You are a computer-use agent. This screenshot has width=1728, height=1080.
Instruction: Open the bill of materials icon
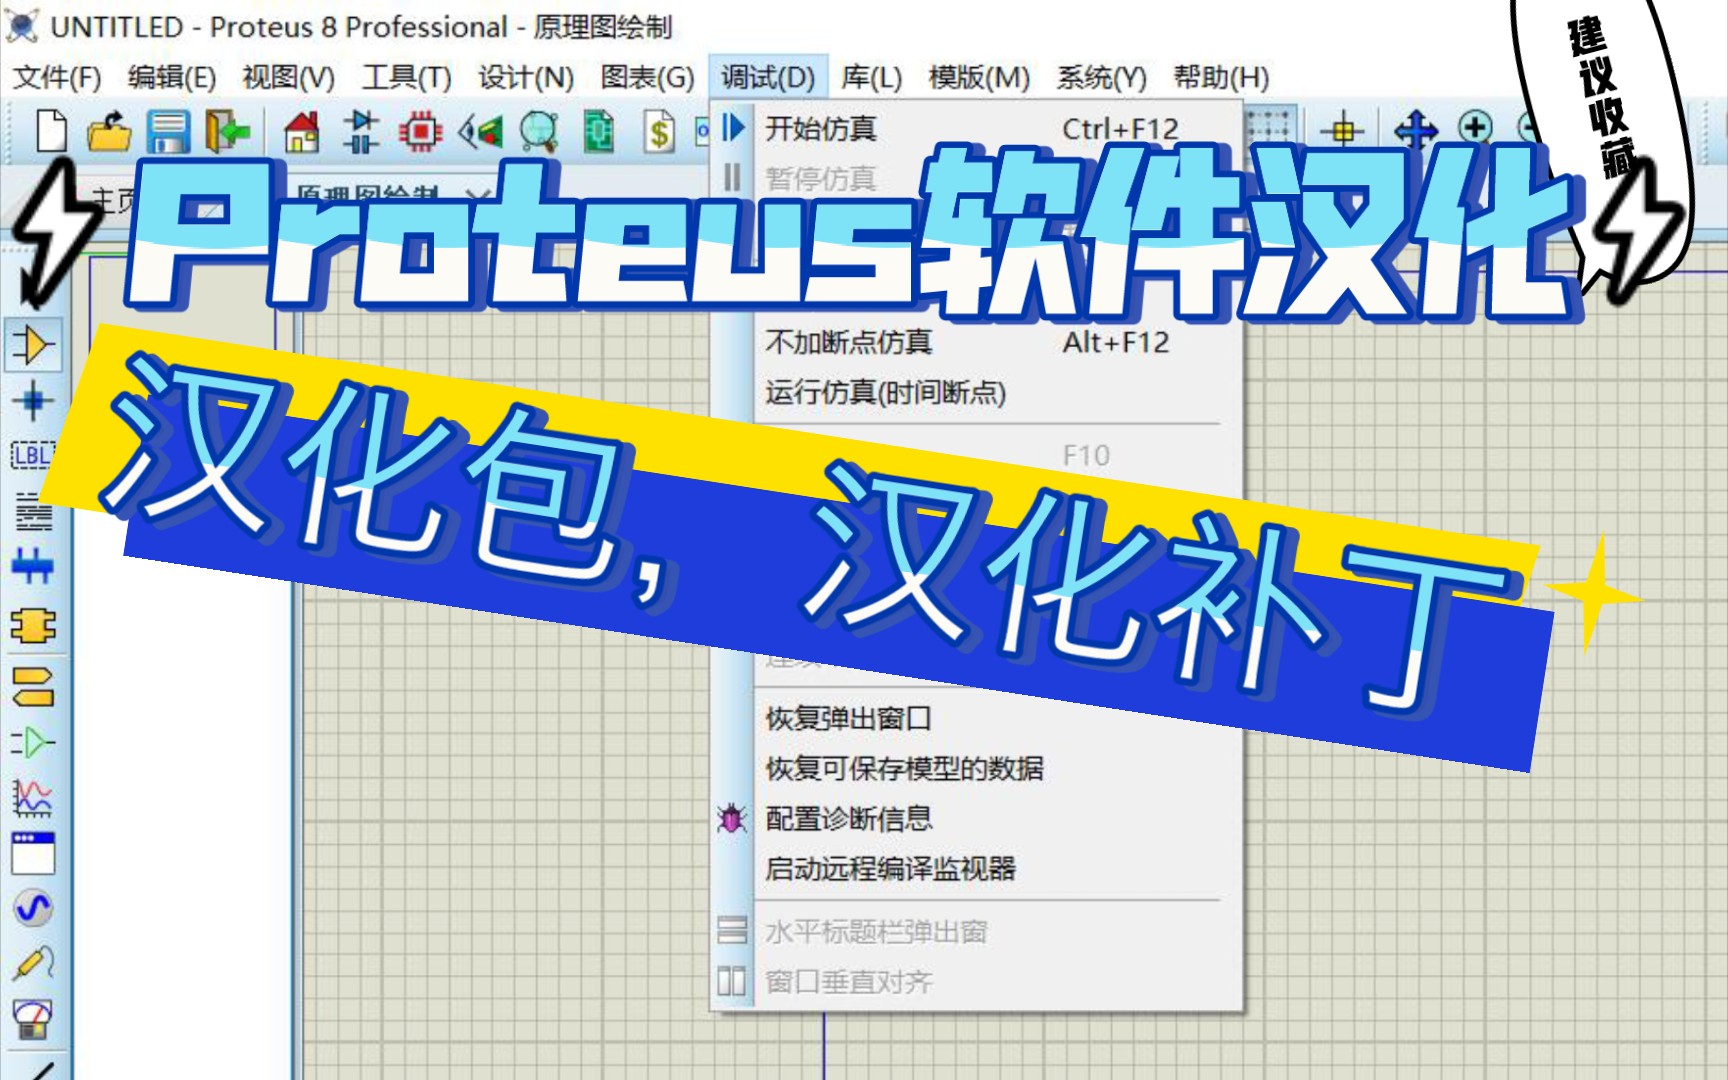pyautogui.click(x=658, y=130)
